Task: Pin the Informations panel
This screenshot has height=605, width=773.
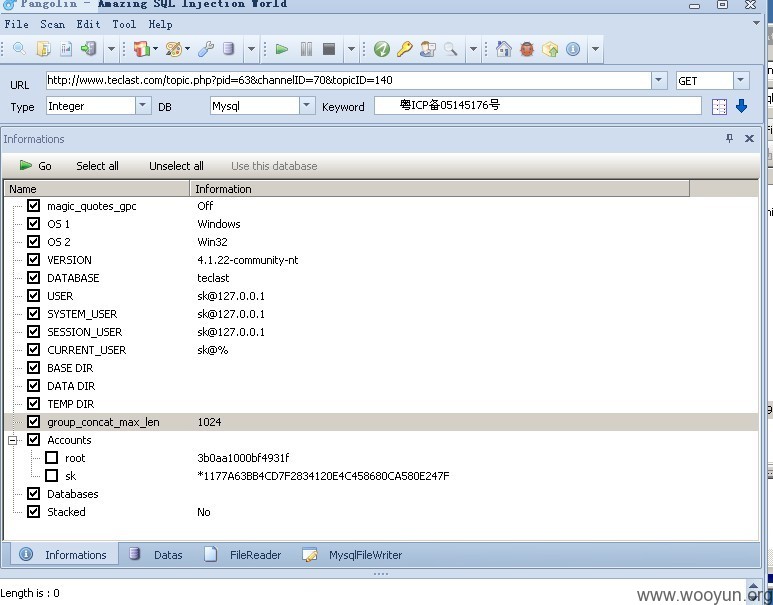Action: click(730, 139)
